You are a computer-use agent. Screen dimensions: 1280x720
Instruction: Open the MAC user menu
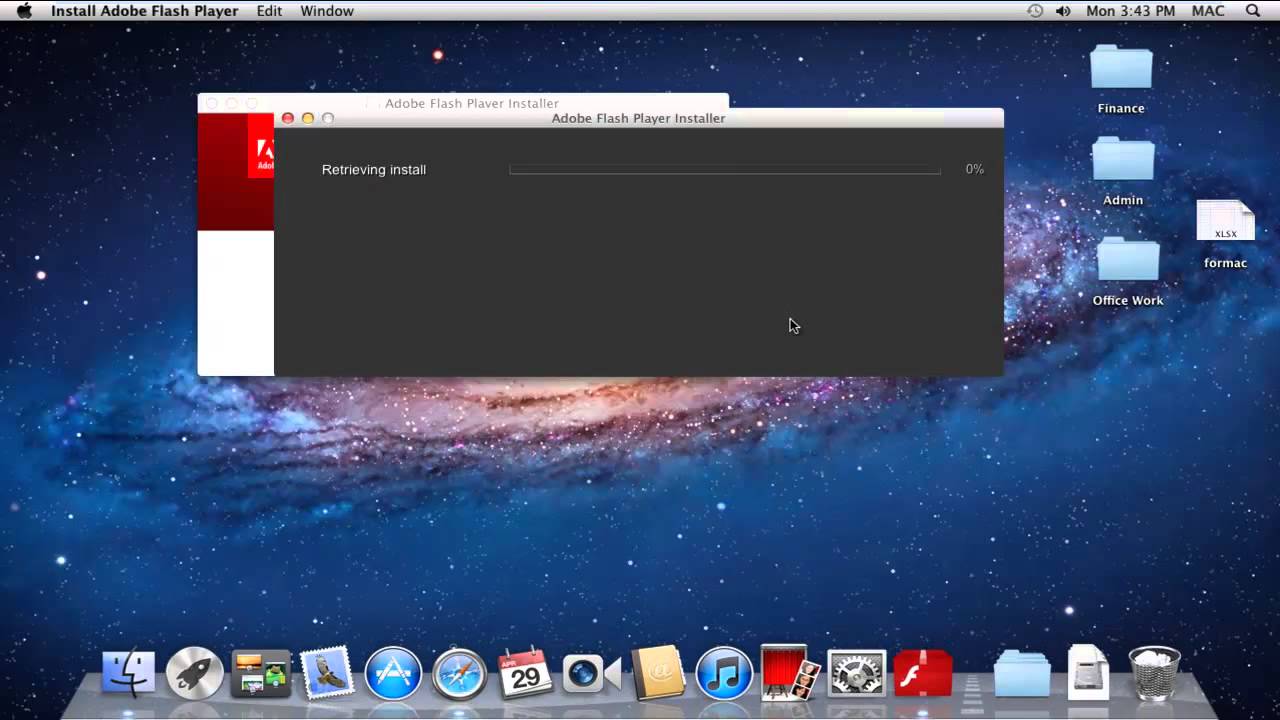[1208, 11]
